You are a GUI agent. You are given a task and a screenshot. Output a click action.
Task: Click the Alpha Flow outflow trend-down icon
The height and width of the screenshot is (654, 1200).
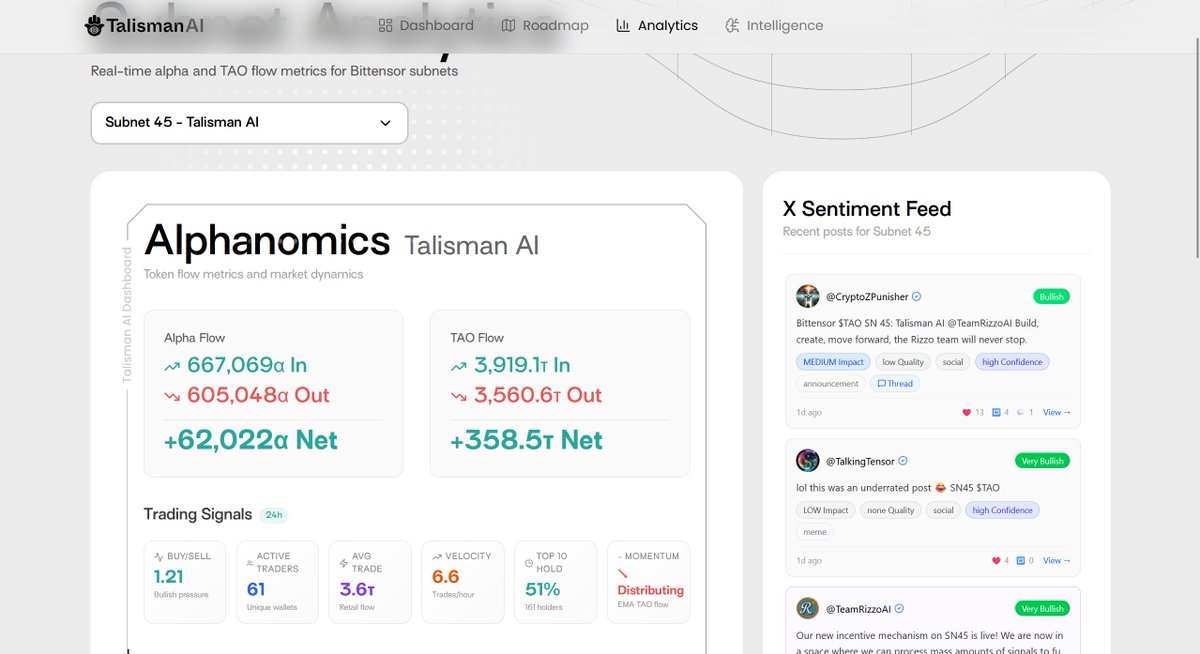tap(172, 396)
